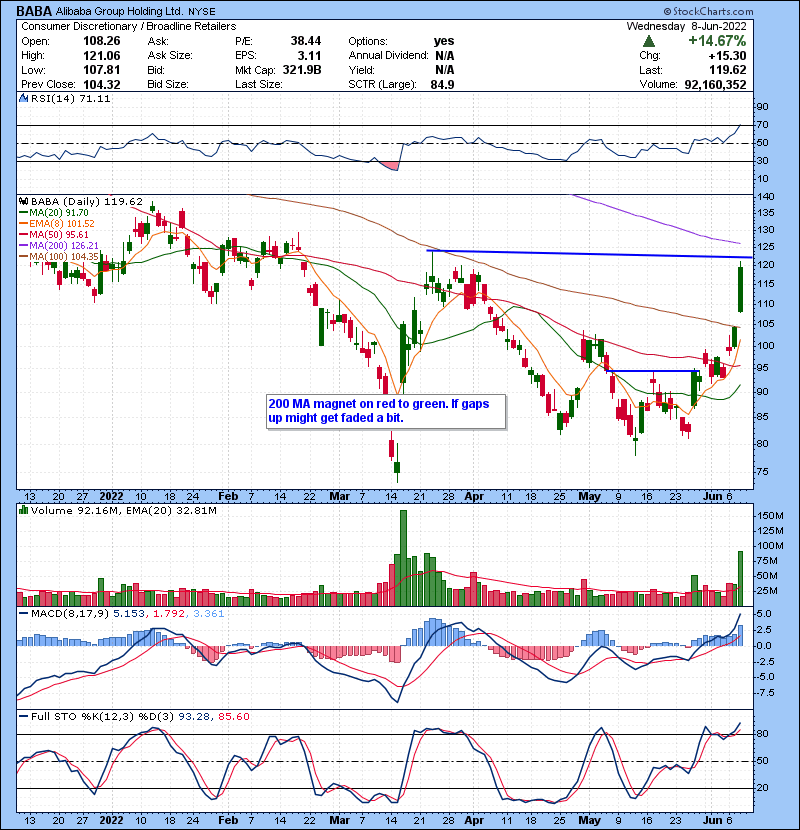Click the Last price value 119.62
The height and width of the screenshot is (830, 800).
click(x=728, y=70)
